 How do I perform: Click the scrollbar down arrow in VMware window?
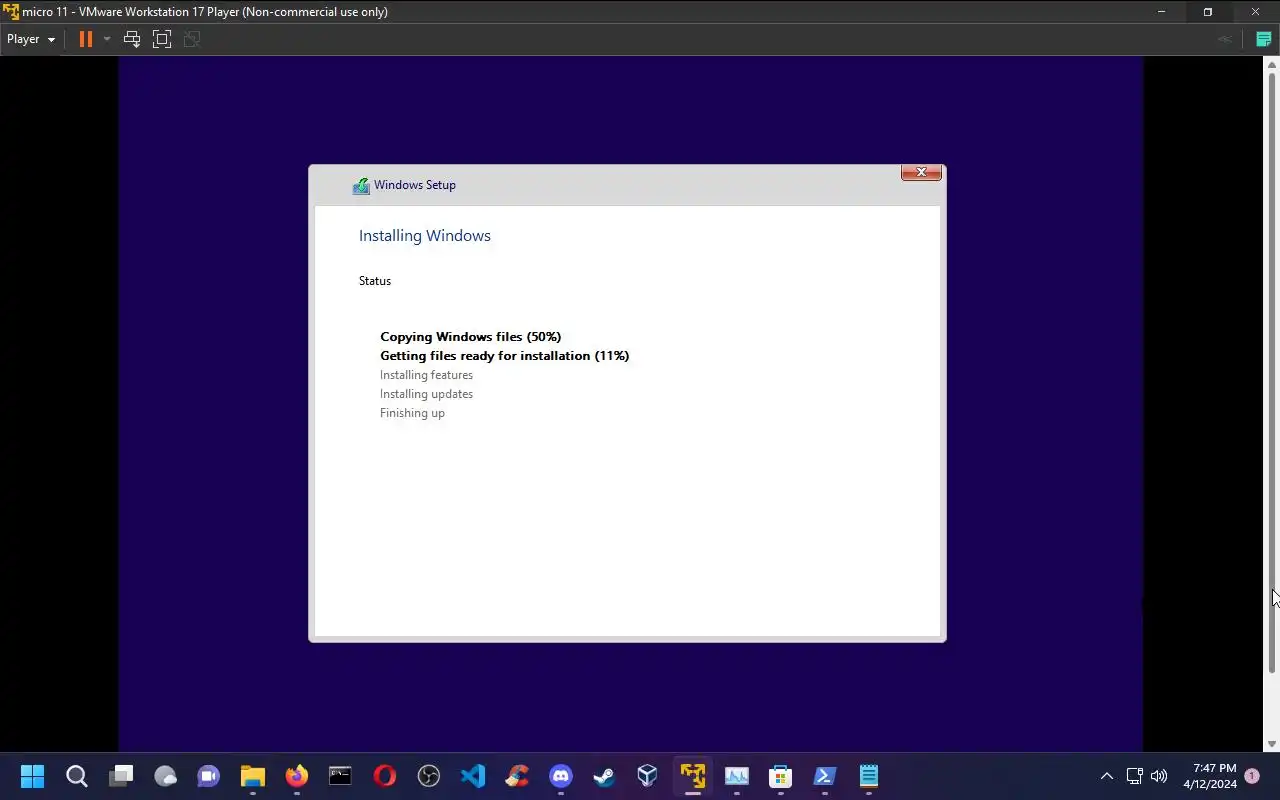pos(1272,745)
